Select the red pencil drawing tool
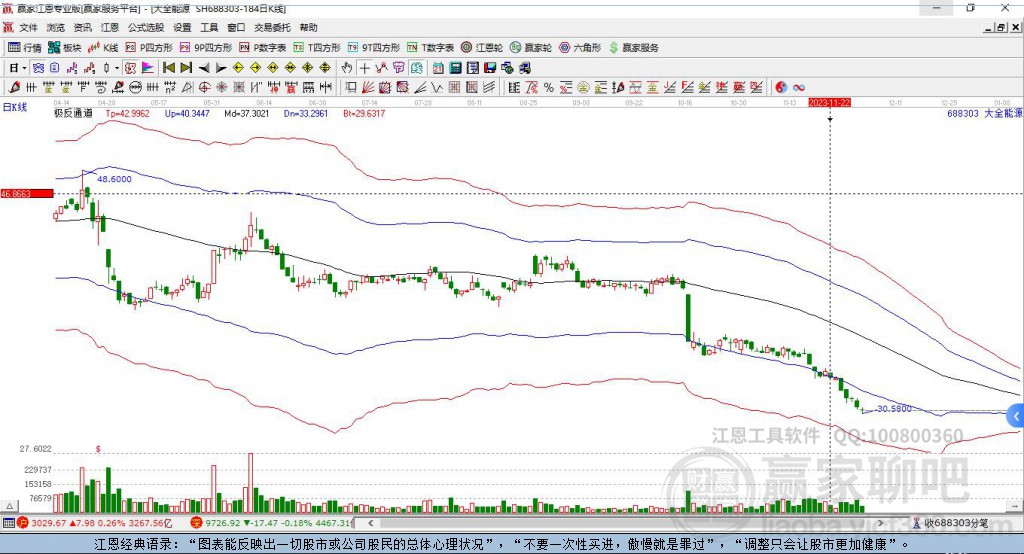This screenshot has width=1024, height=554. (x=14, y=88)
